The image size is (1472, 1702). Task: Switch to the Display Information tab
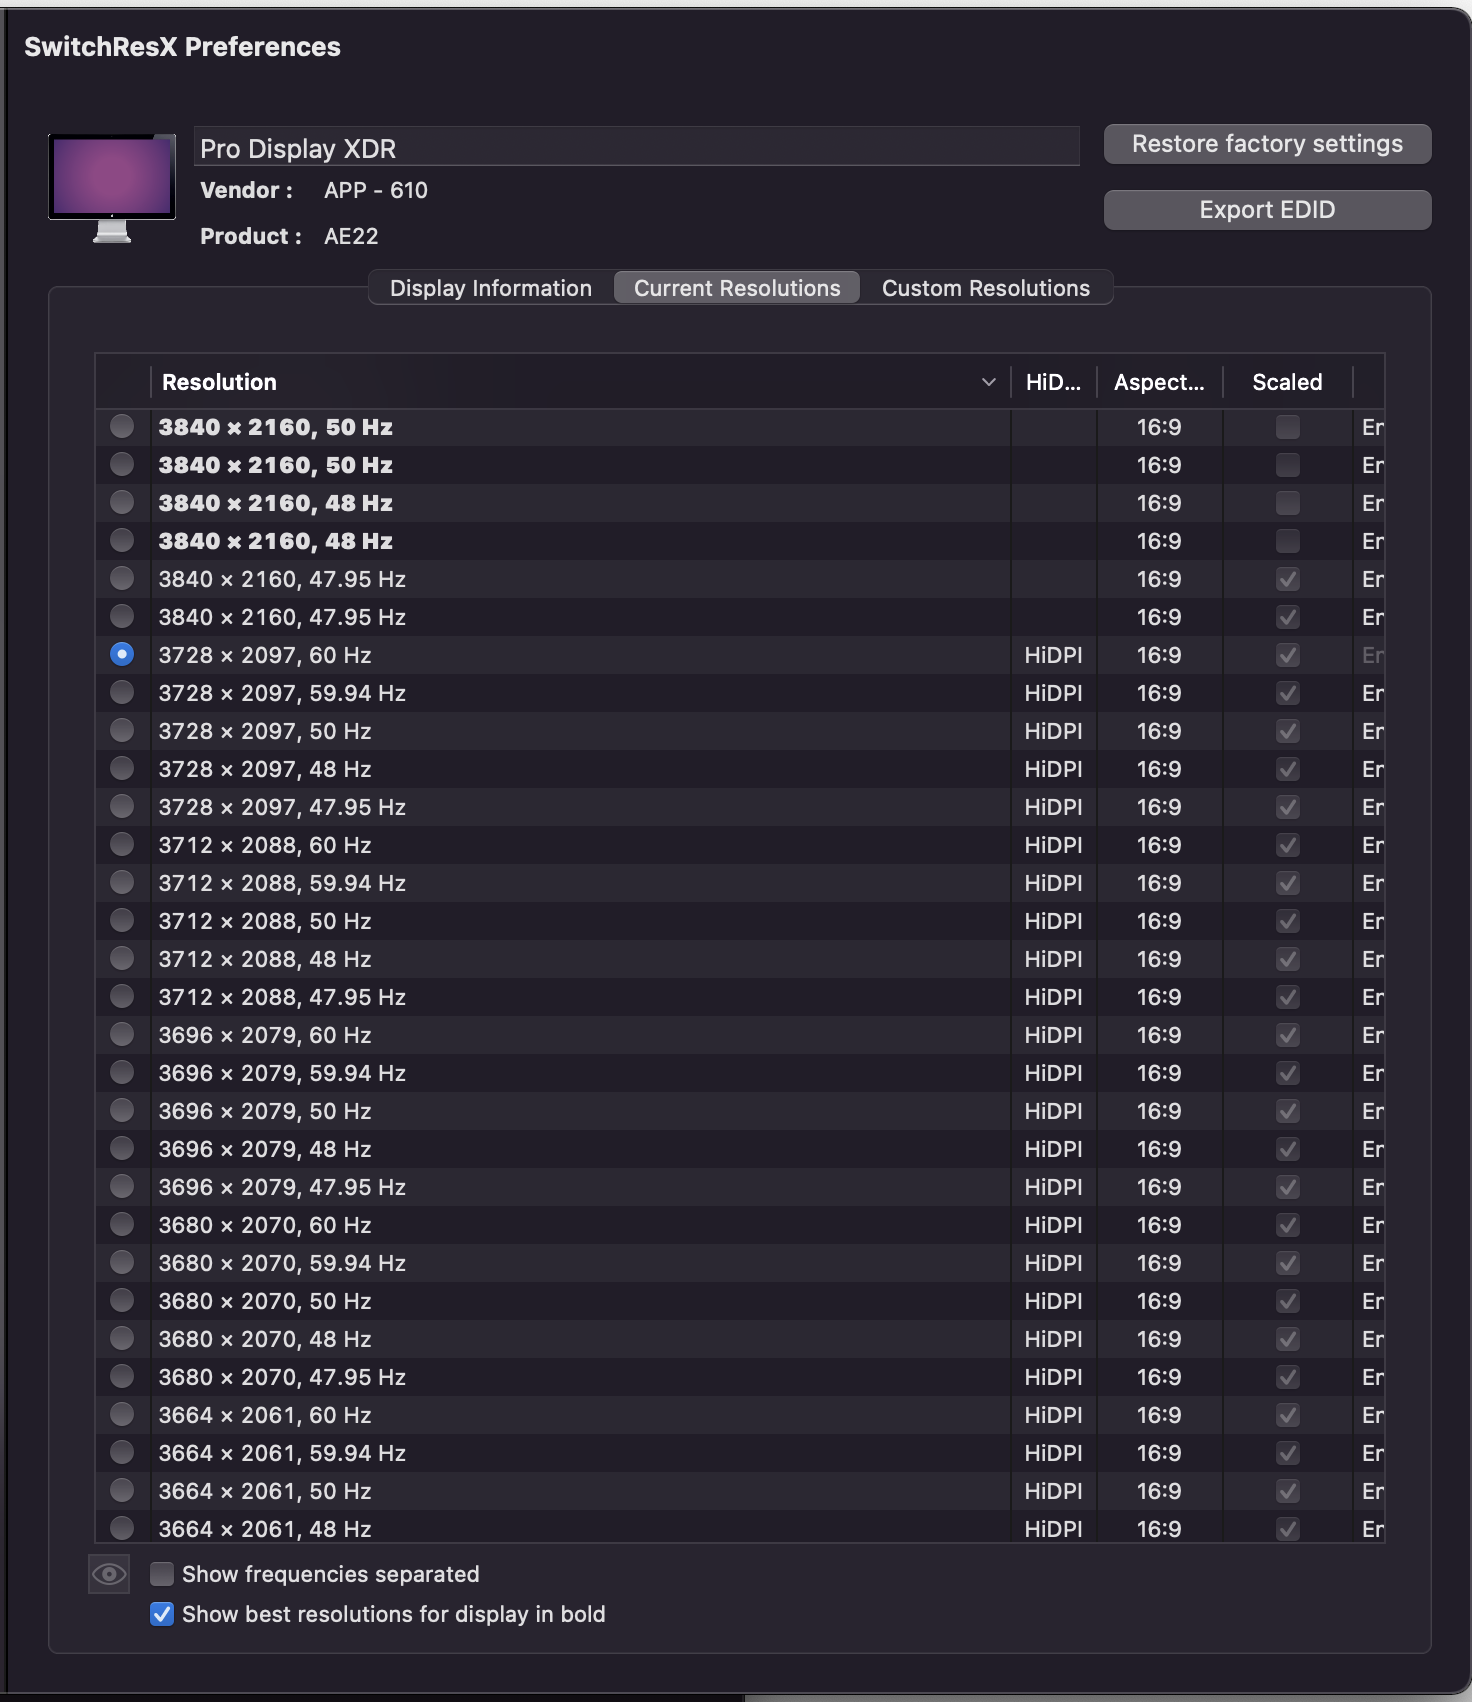click(x=491, y=288)
